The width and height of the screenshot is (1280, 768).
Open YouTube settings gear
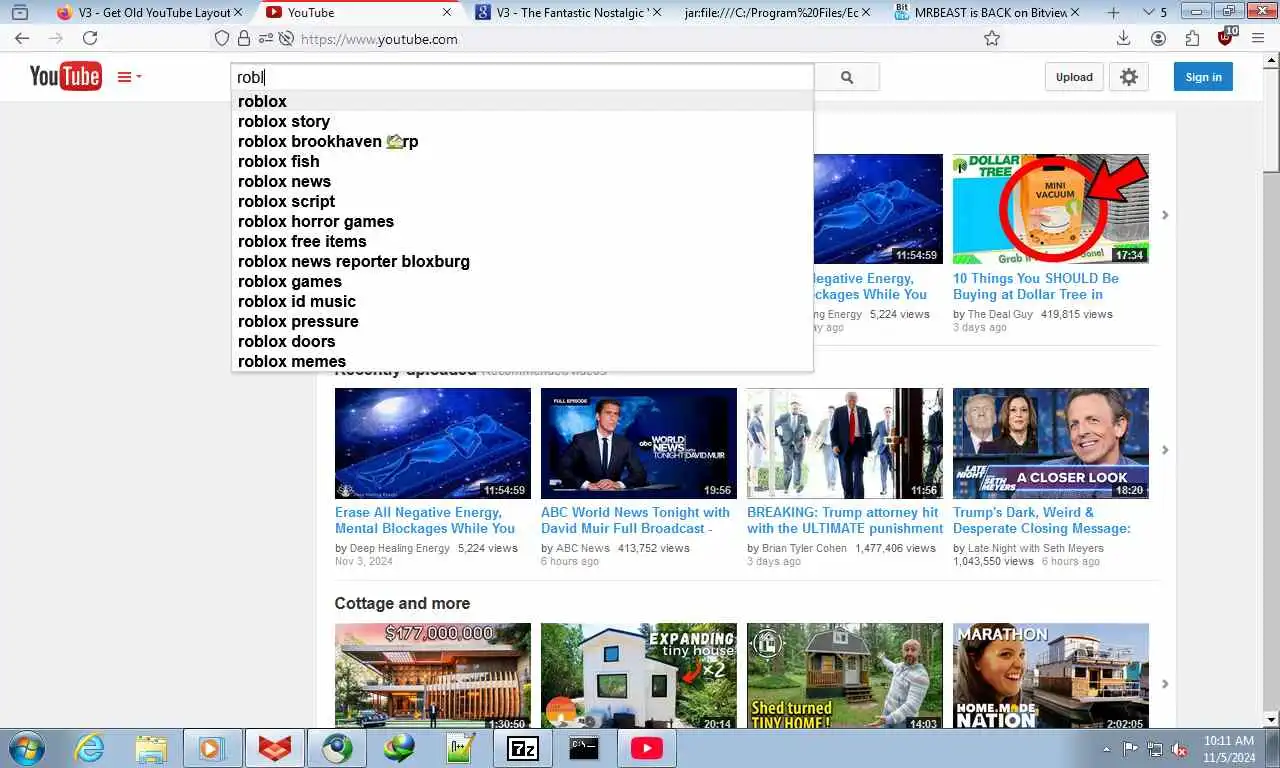[x=1129, y=77]
